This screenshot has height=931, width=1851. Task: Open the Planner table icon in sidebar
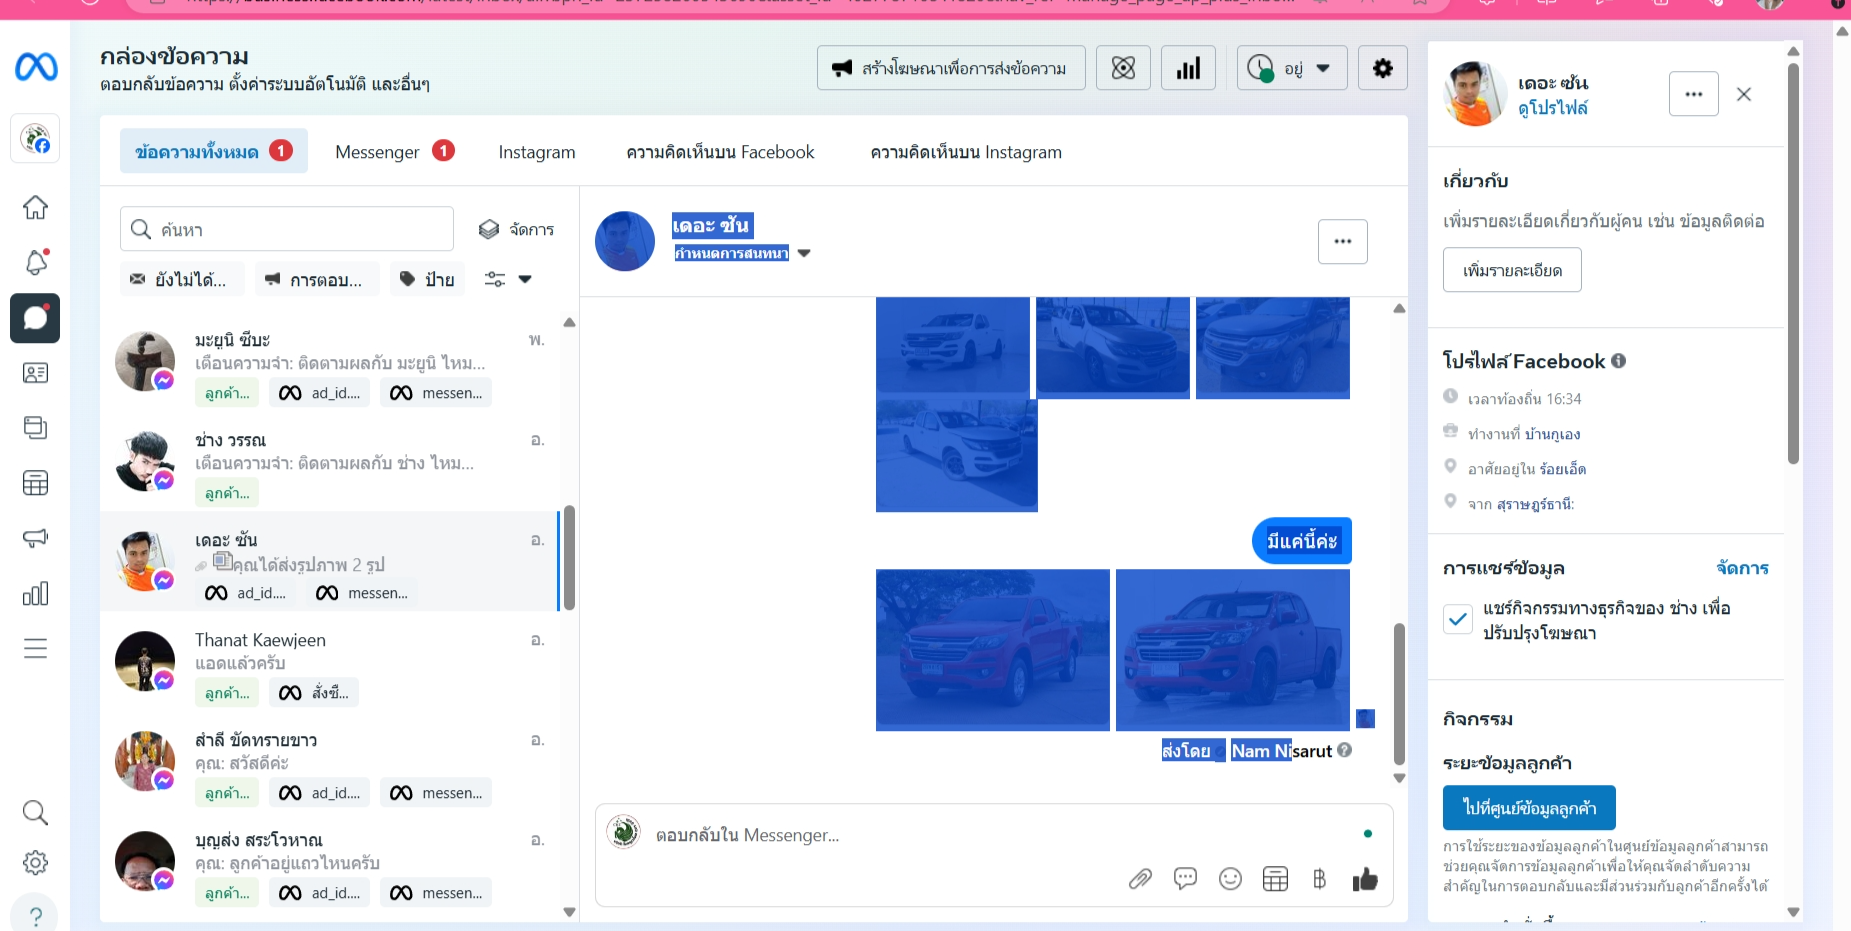pos(35,483)
